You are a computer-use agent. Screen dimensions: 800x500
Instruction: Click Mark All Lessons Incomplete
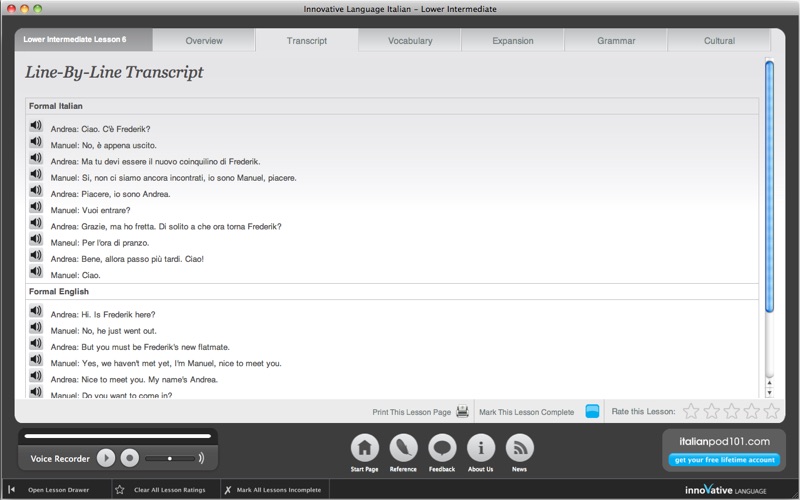click(273, 490)
